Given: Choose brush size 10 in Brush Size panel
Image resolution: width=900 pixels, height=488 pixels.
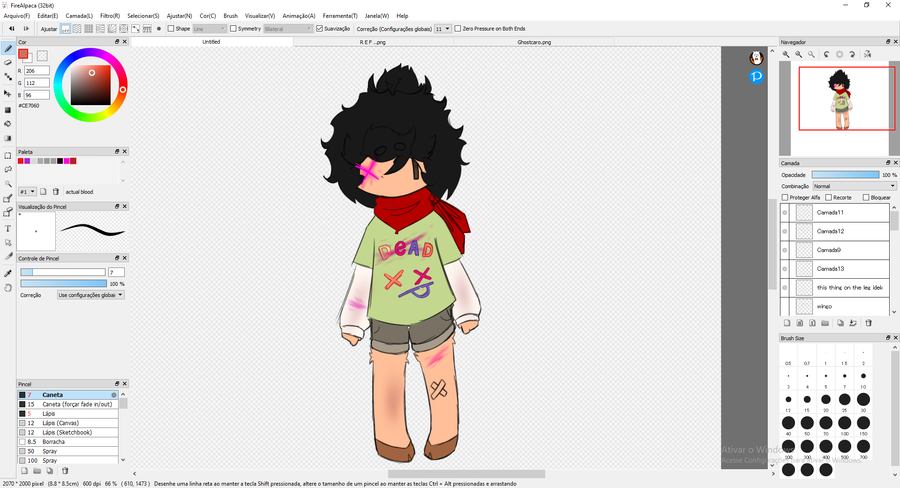Looking at the screenshot, I should coord(863,376).
